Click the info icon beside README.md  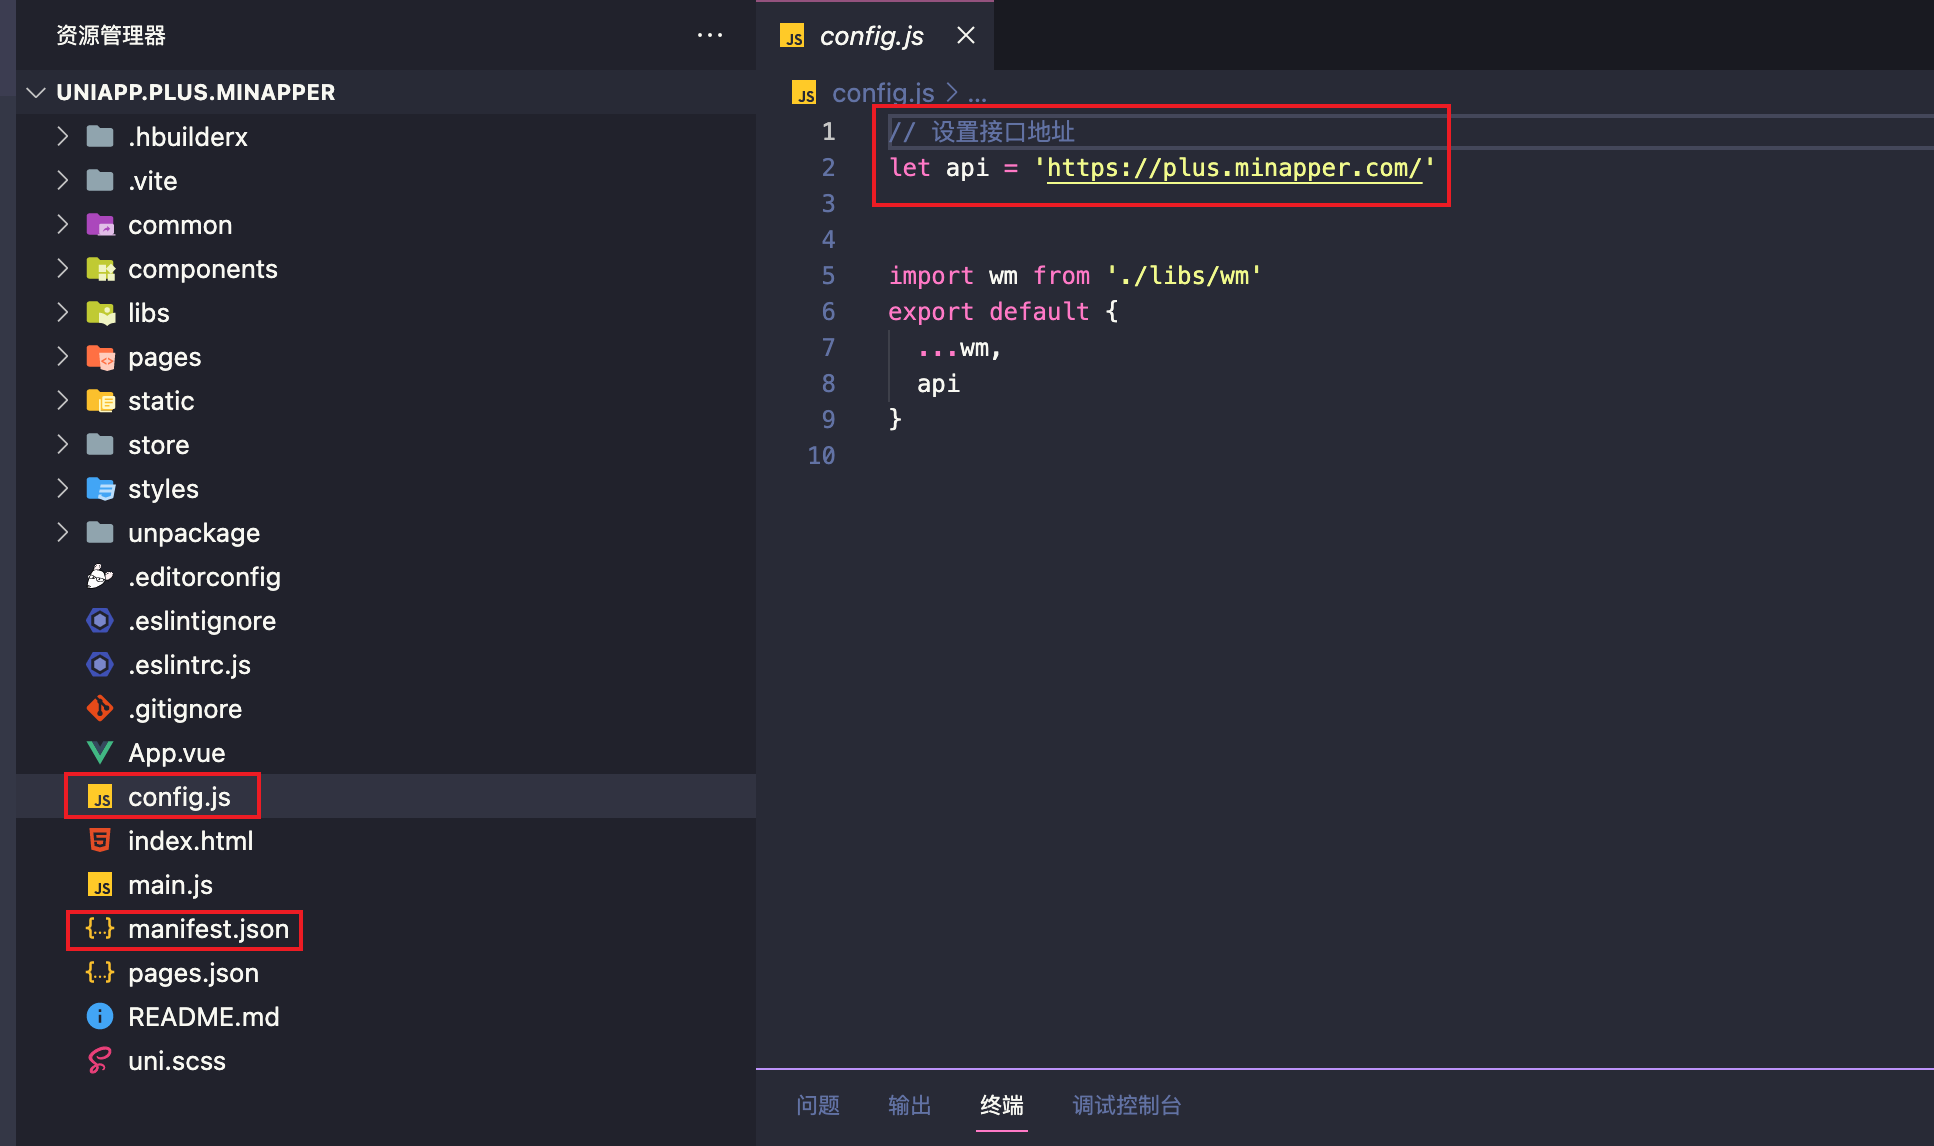100,1017
